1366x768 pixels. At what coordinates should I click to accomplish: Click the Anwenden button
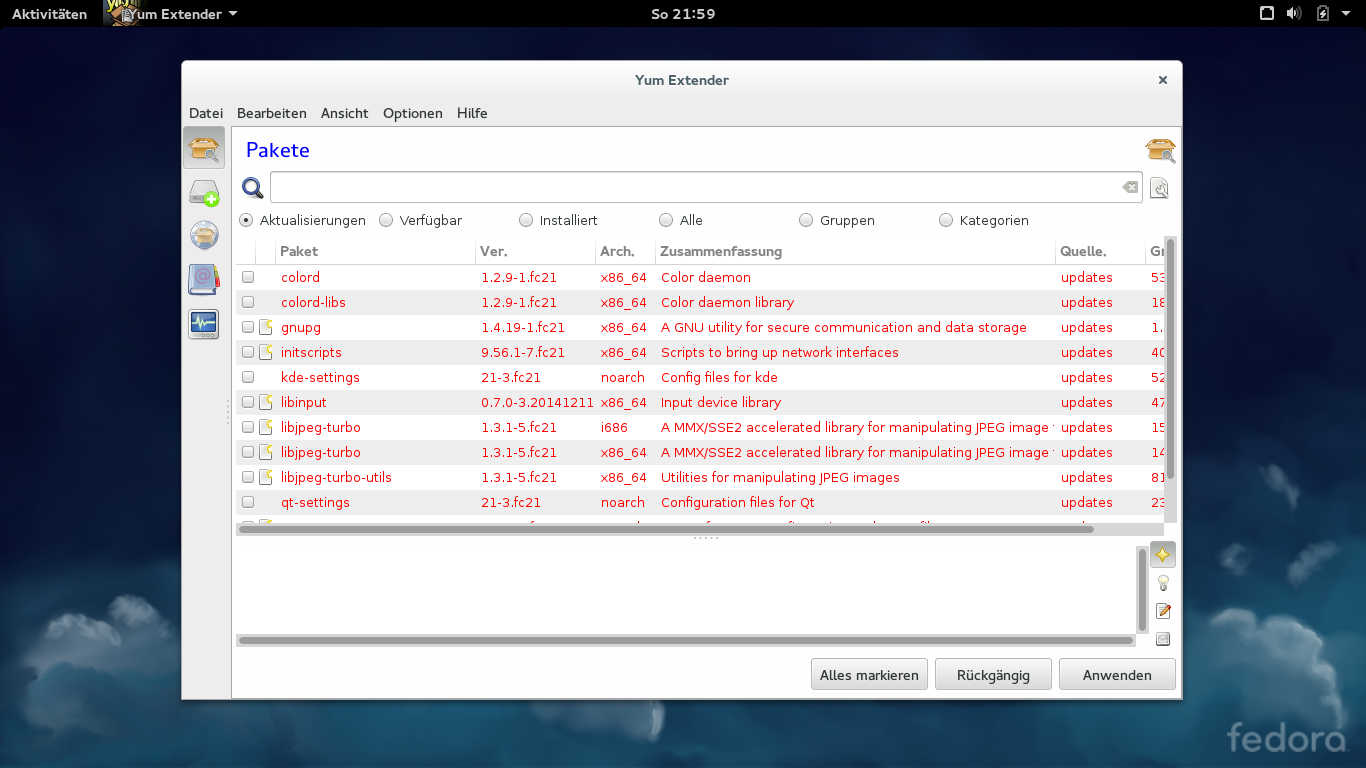(x=1117, y=675)
